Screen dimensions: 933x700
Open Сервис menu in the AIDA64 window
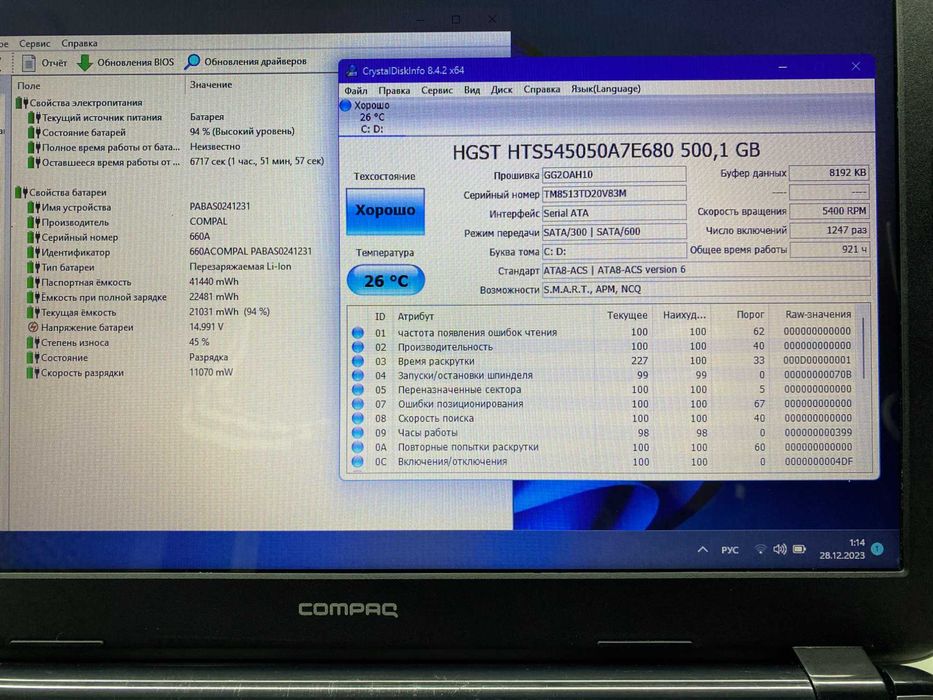35,43
